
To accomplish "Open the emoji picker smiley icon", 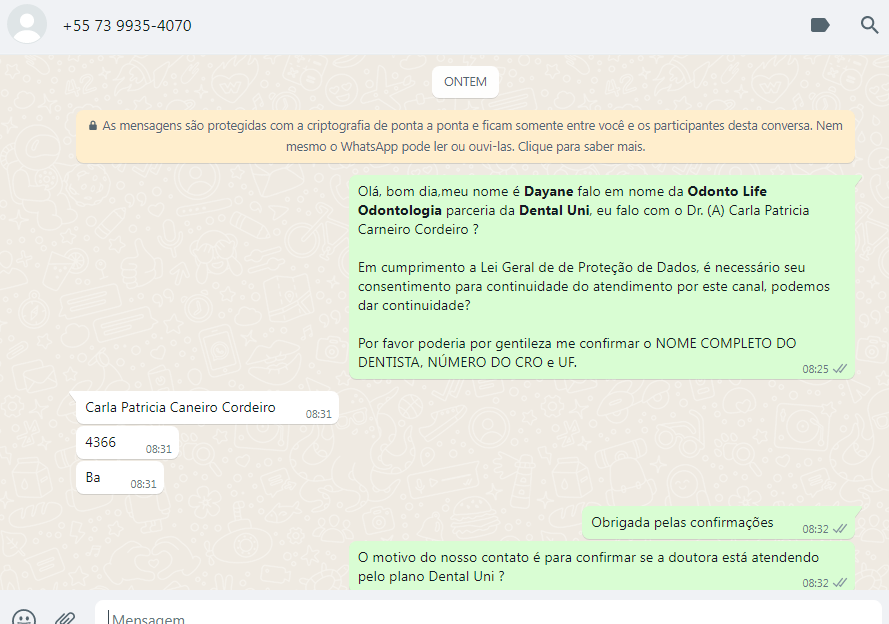I will [x=24, y=618].
